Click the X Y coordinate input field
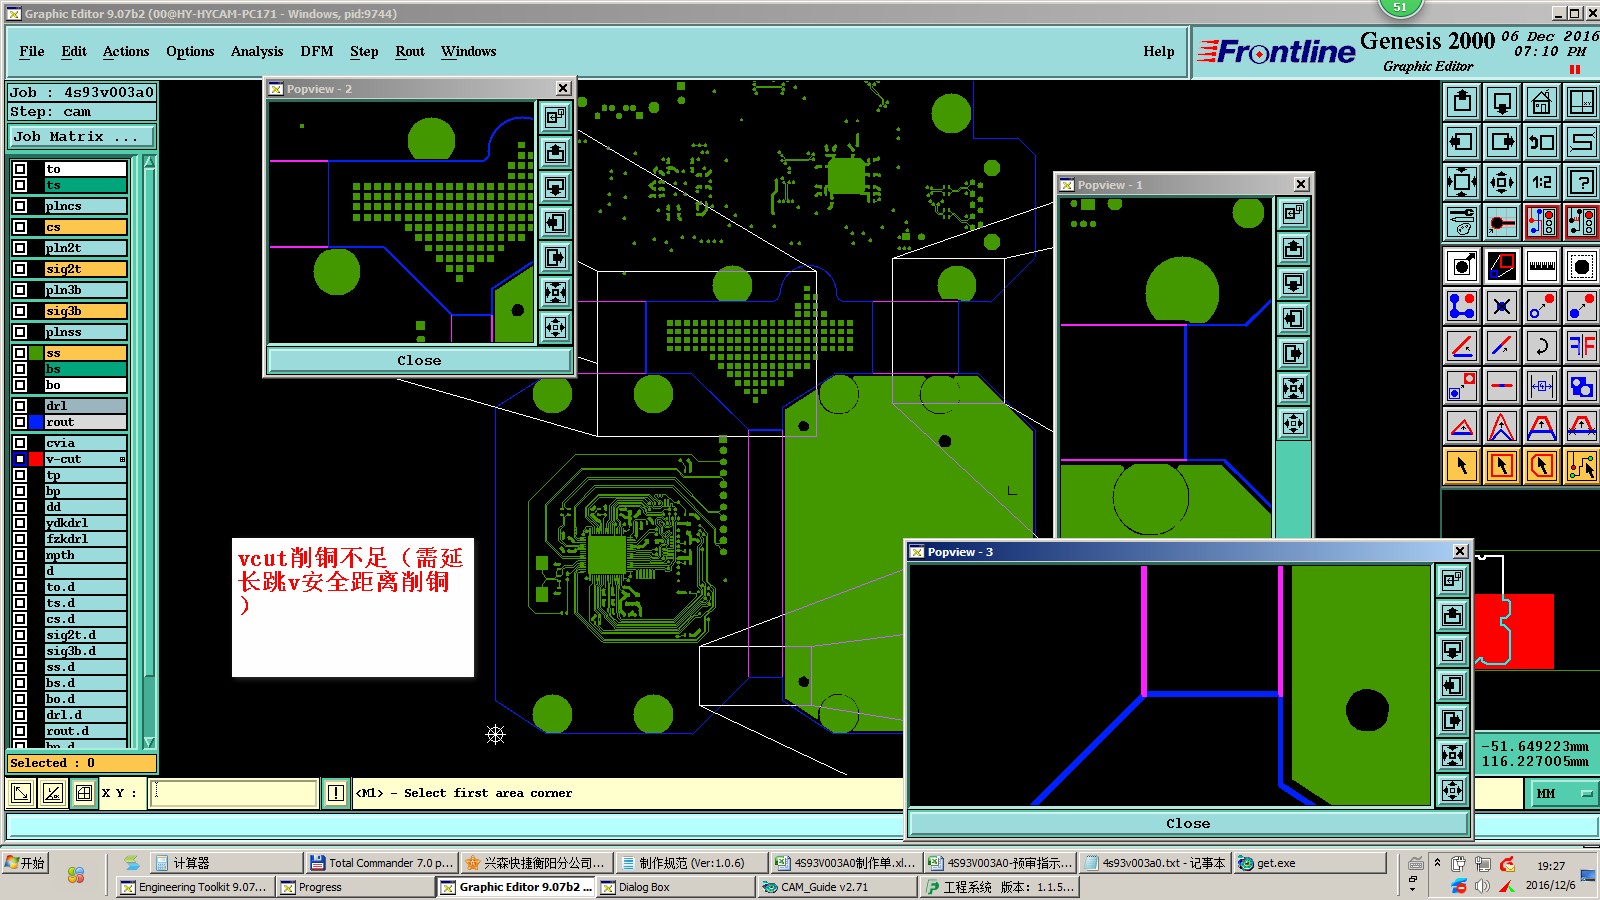The width and height of the screenshot is (1600, 900). 234,793
